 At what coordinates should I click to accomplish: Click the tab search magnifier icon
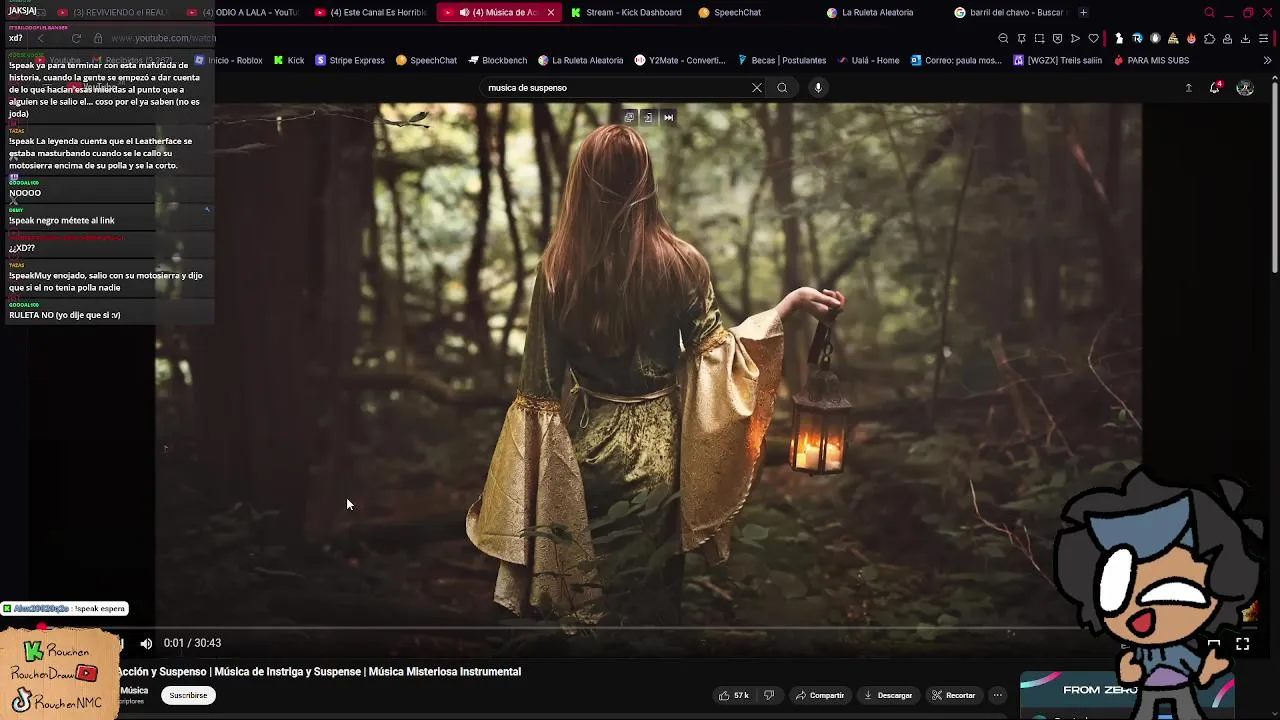point(1209,12)
